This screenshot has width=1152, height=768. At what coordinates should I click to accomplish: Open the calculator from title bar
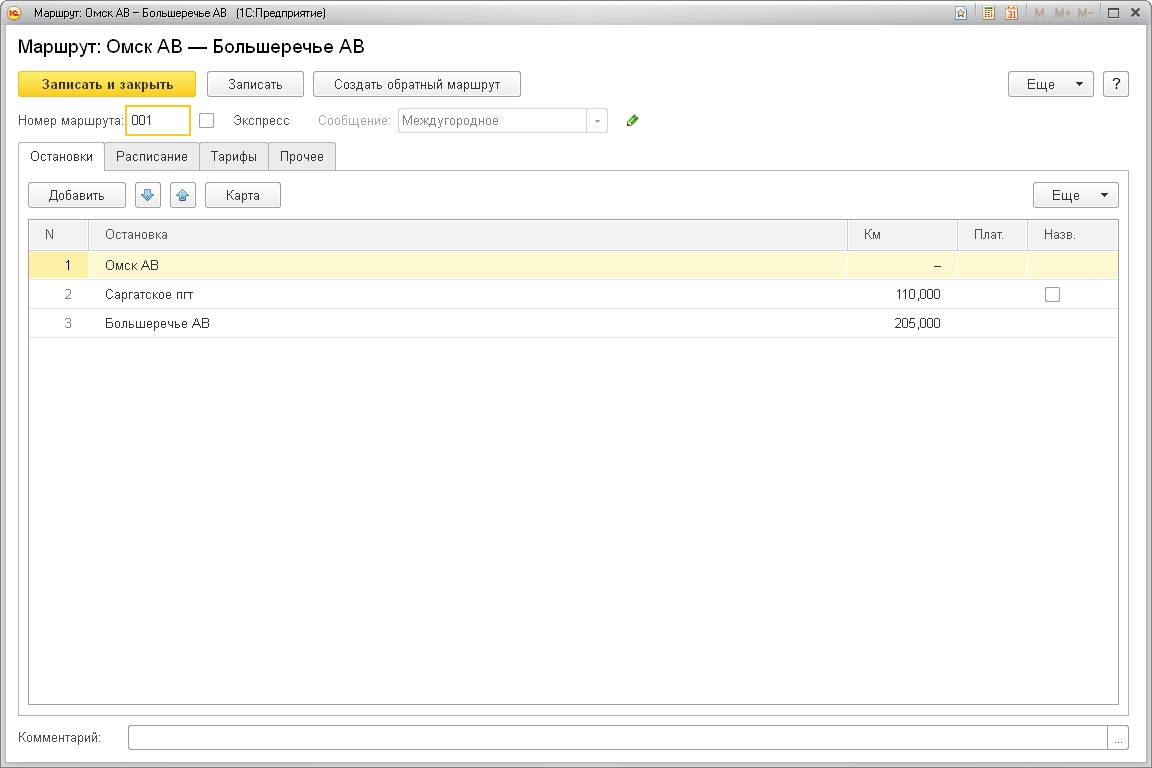coord(988,13)
